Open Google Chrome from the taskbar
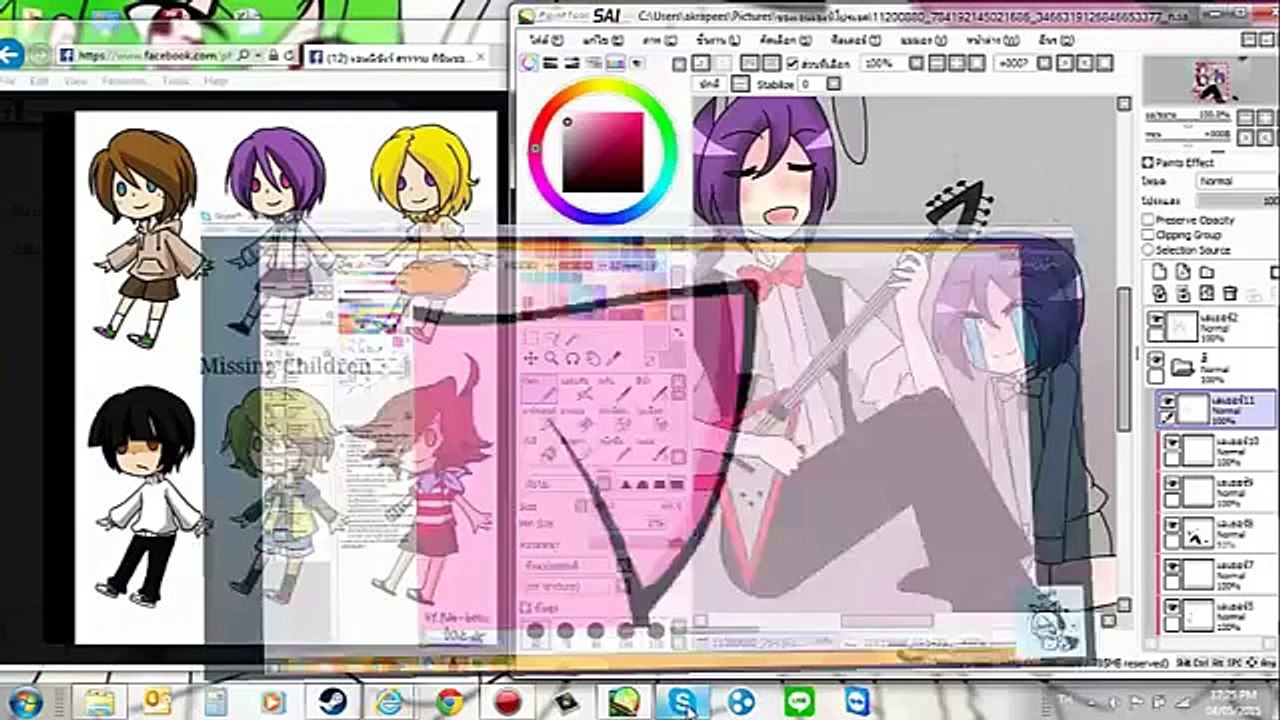The image size is (1280, 720). click(x=449, y=701)
